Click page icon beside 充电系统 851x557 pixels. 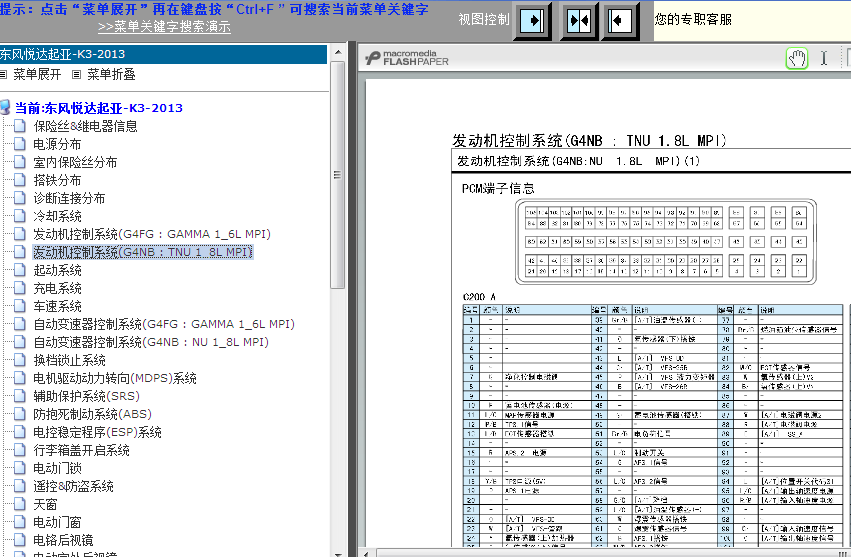(x=20, y=288)
